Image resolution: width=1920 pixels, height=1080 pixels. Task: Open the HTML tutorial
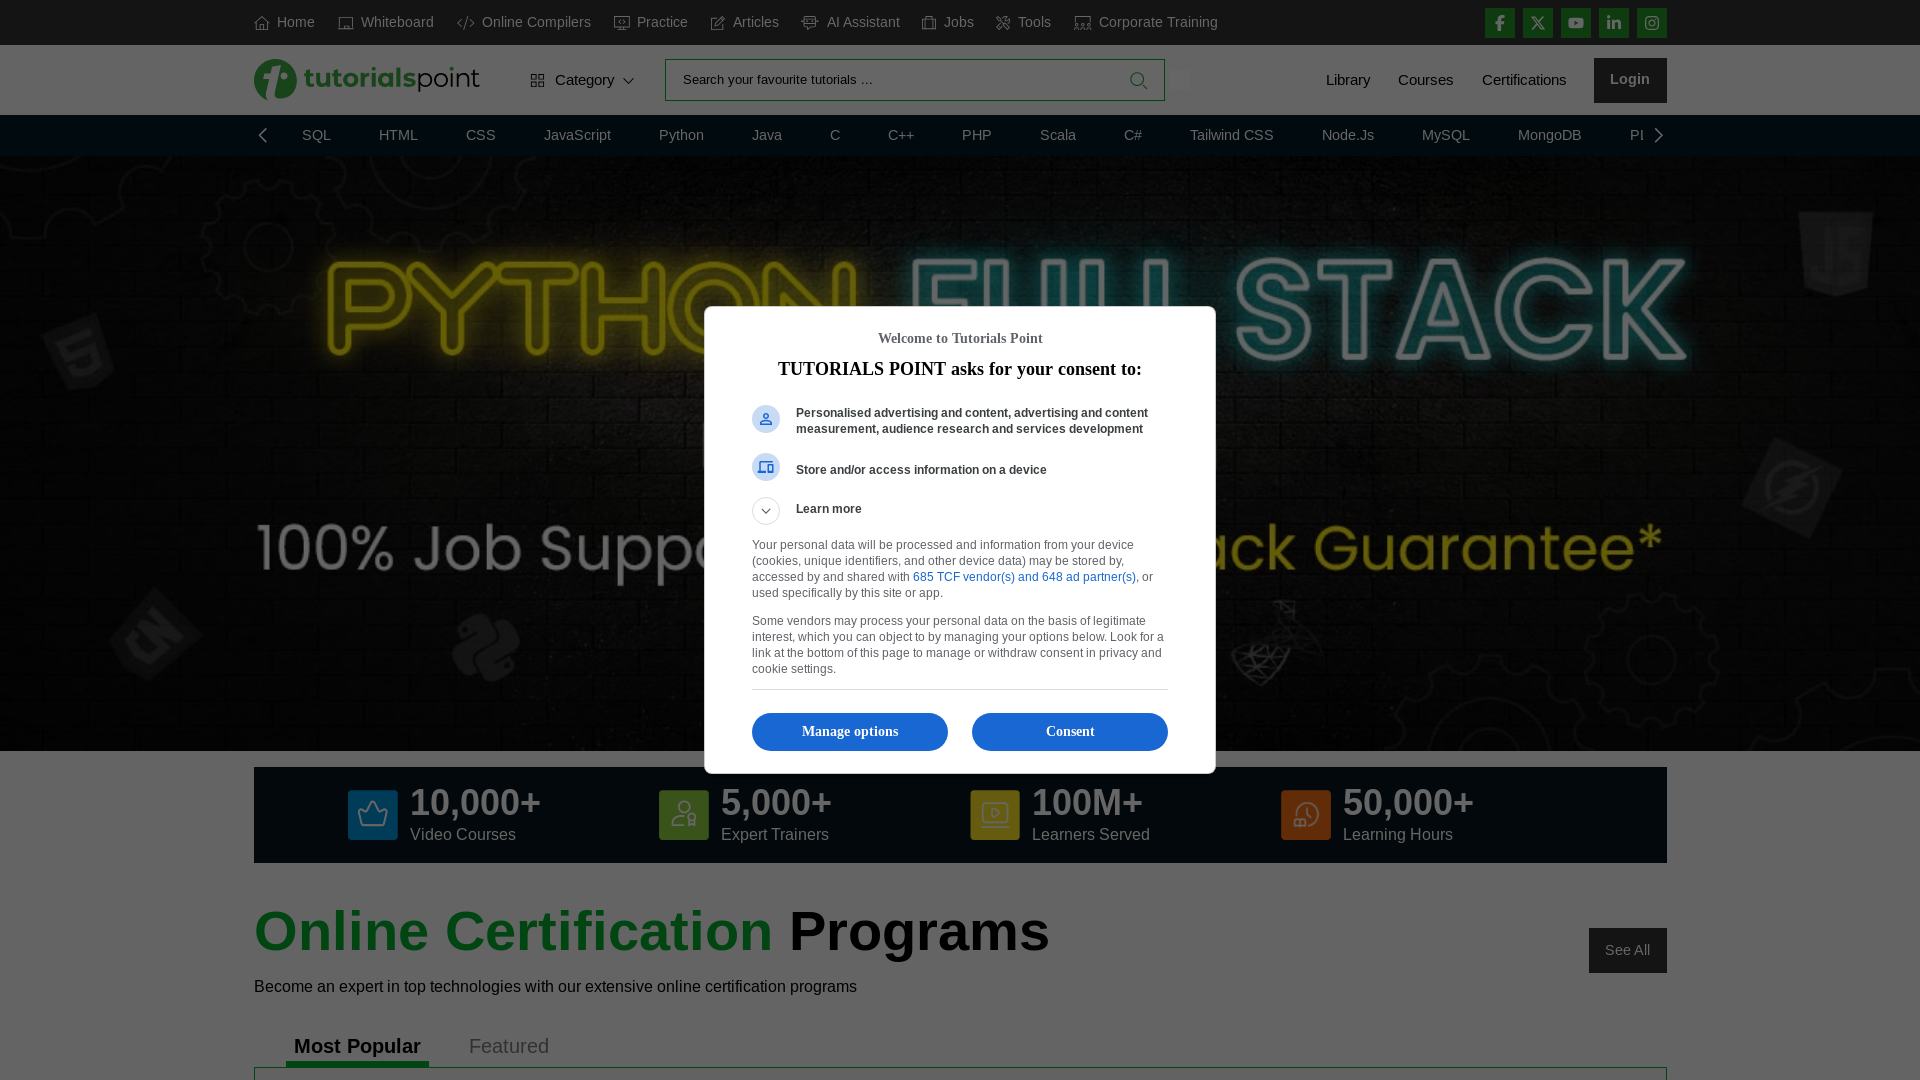click(399, 135)
